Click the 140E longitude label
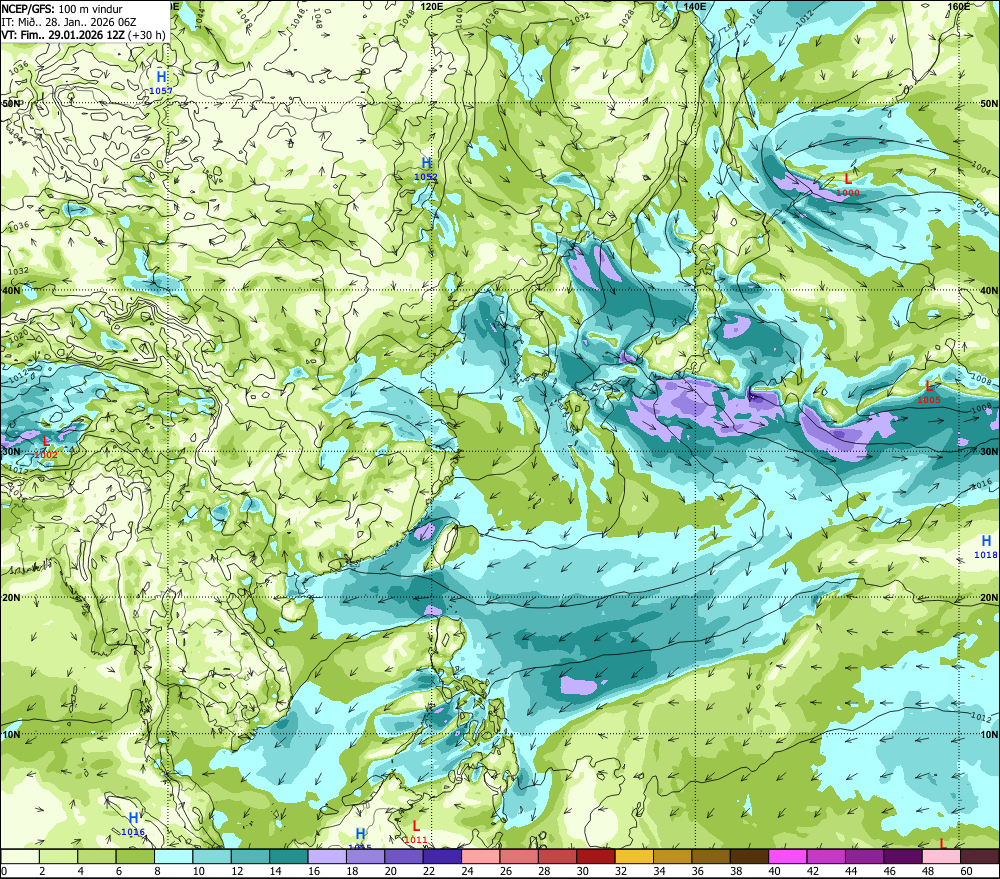1000x879 pixels. point(695,6)
